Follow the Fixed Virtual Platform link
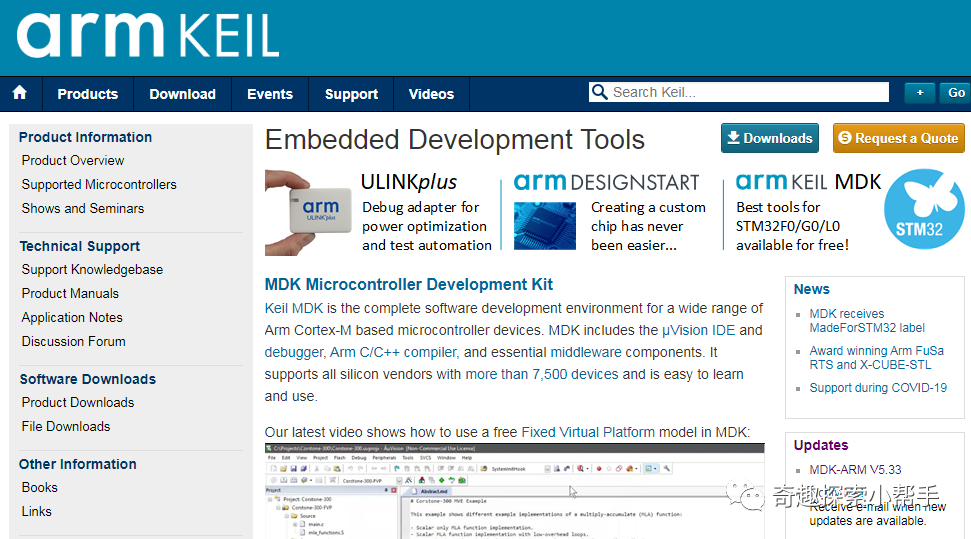Screen dimensions: 971x539 coord(588,432)
